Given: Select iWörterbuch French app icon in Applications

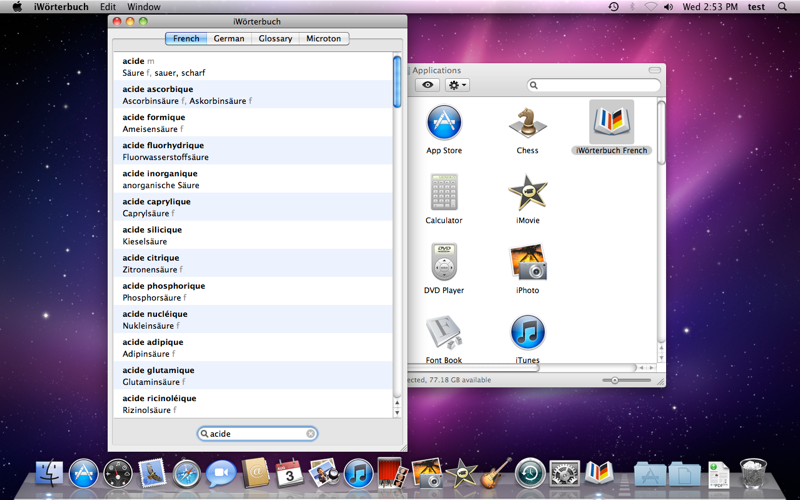Looking at the screenshot, I should [611, 122].
